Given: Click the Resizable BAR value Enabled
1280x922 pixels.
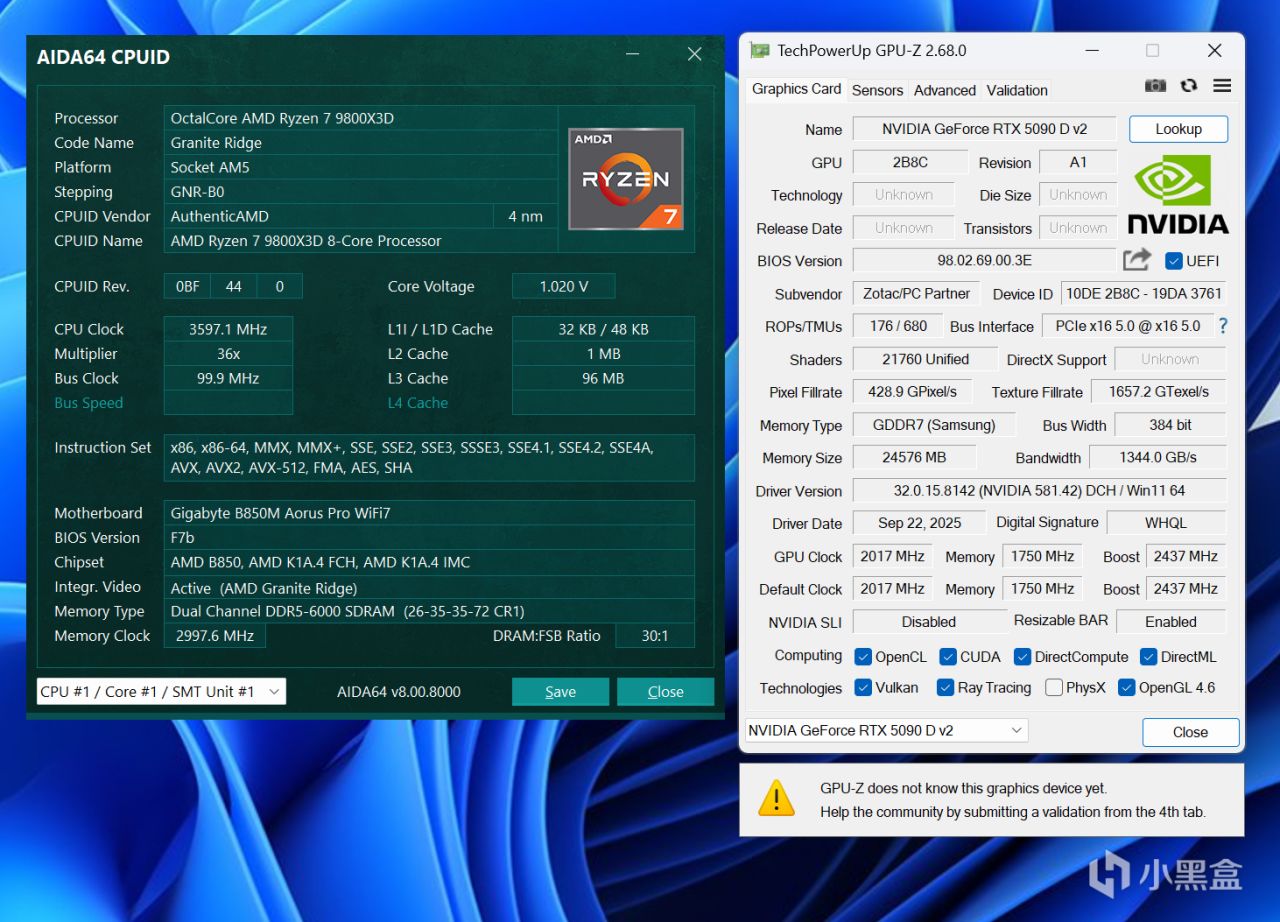Looking at the screenshot, I should 1171,622.
